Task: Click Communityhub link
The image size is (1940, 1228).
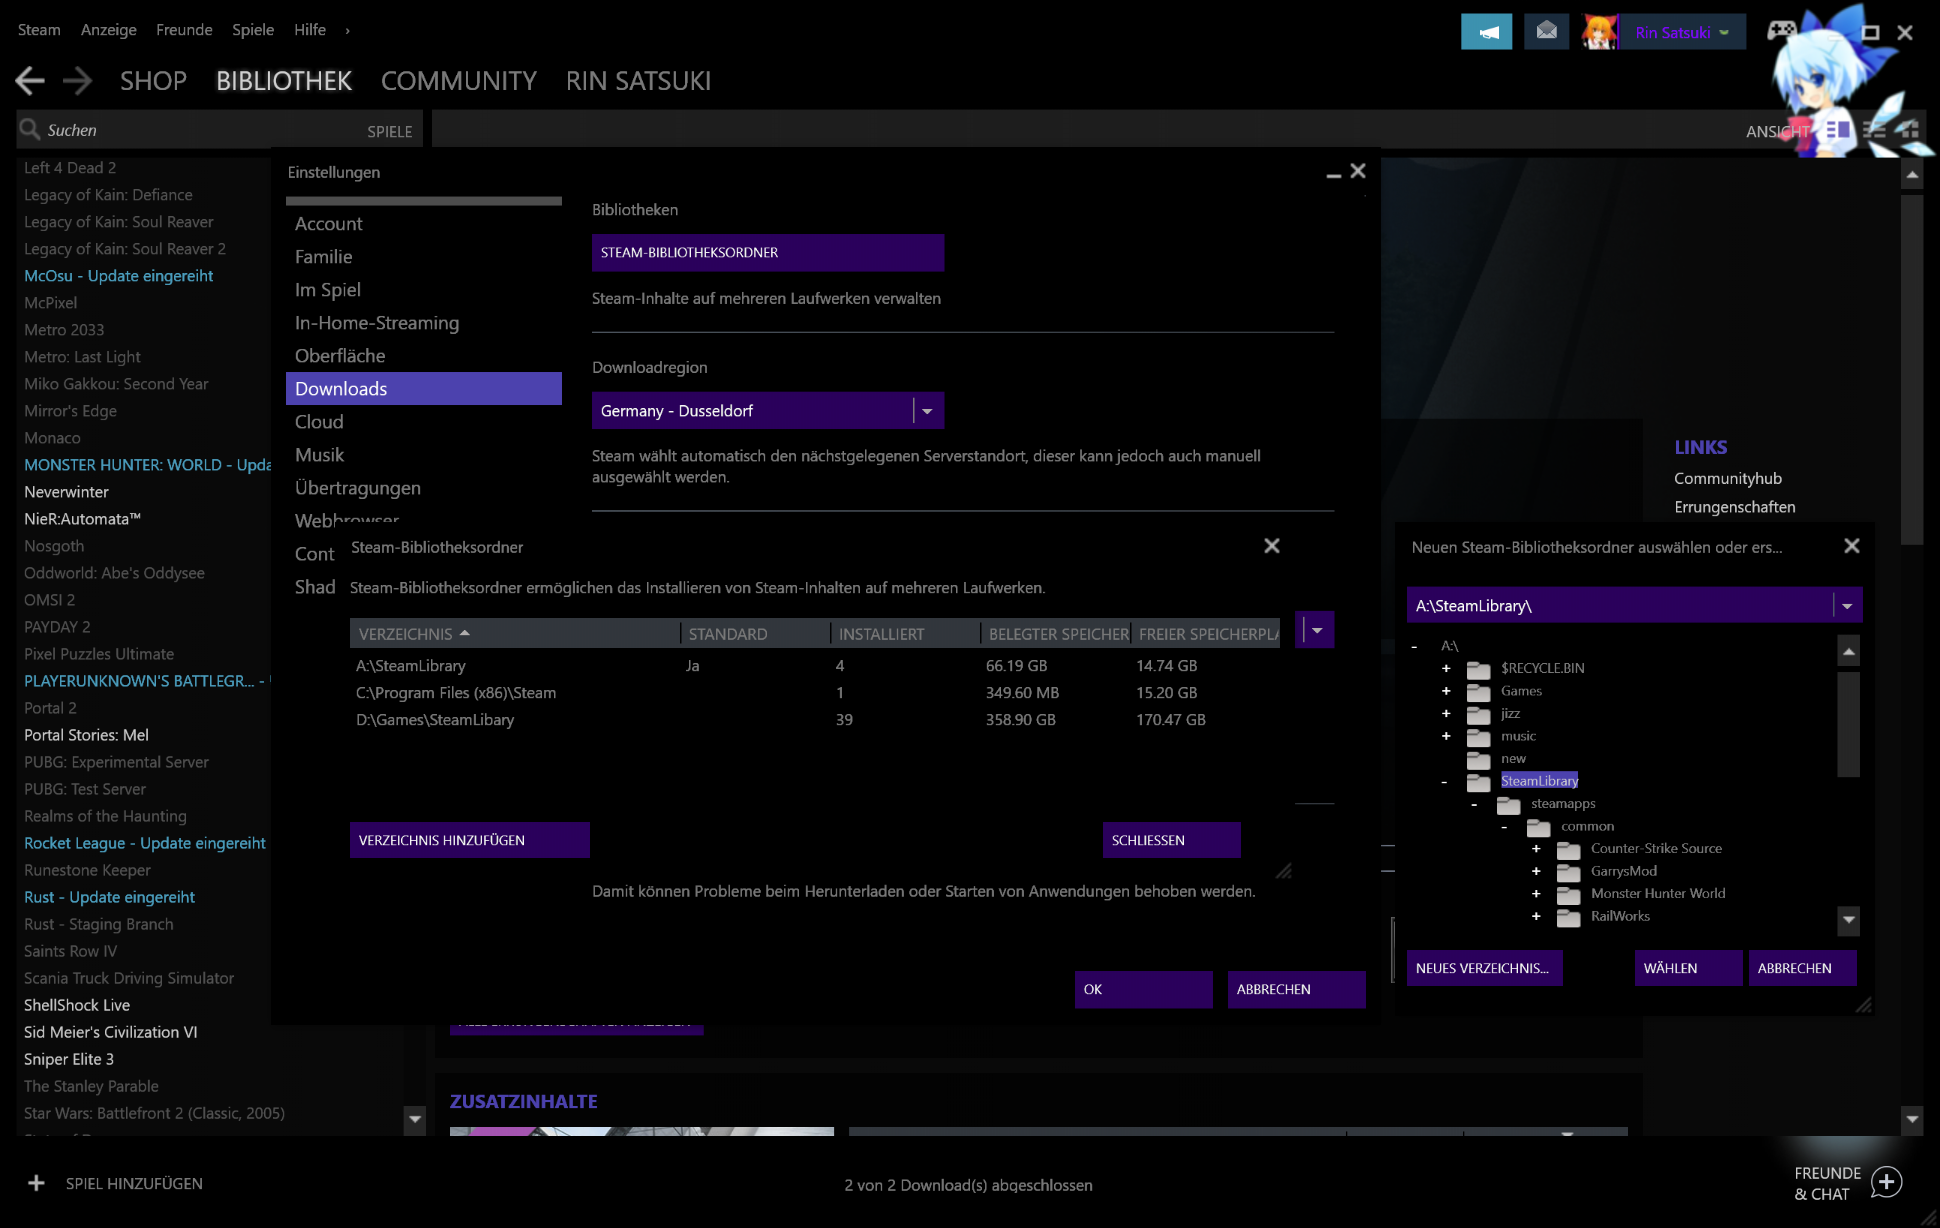Action: point(1728,479)
